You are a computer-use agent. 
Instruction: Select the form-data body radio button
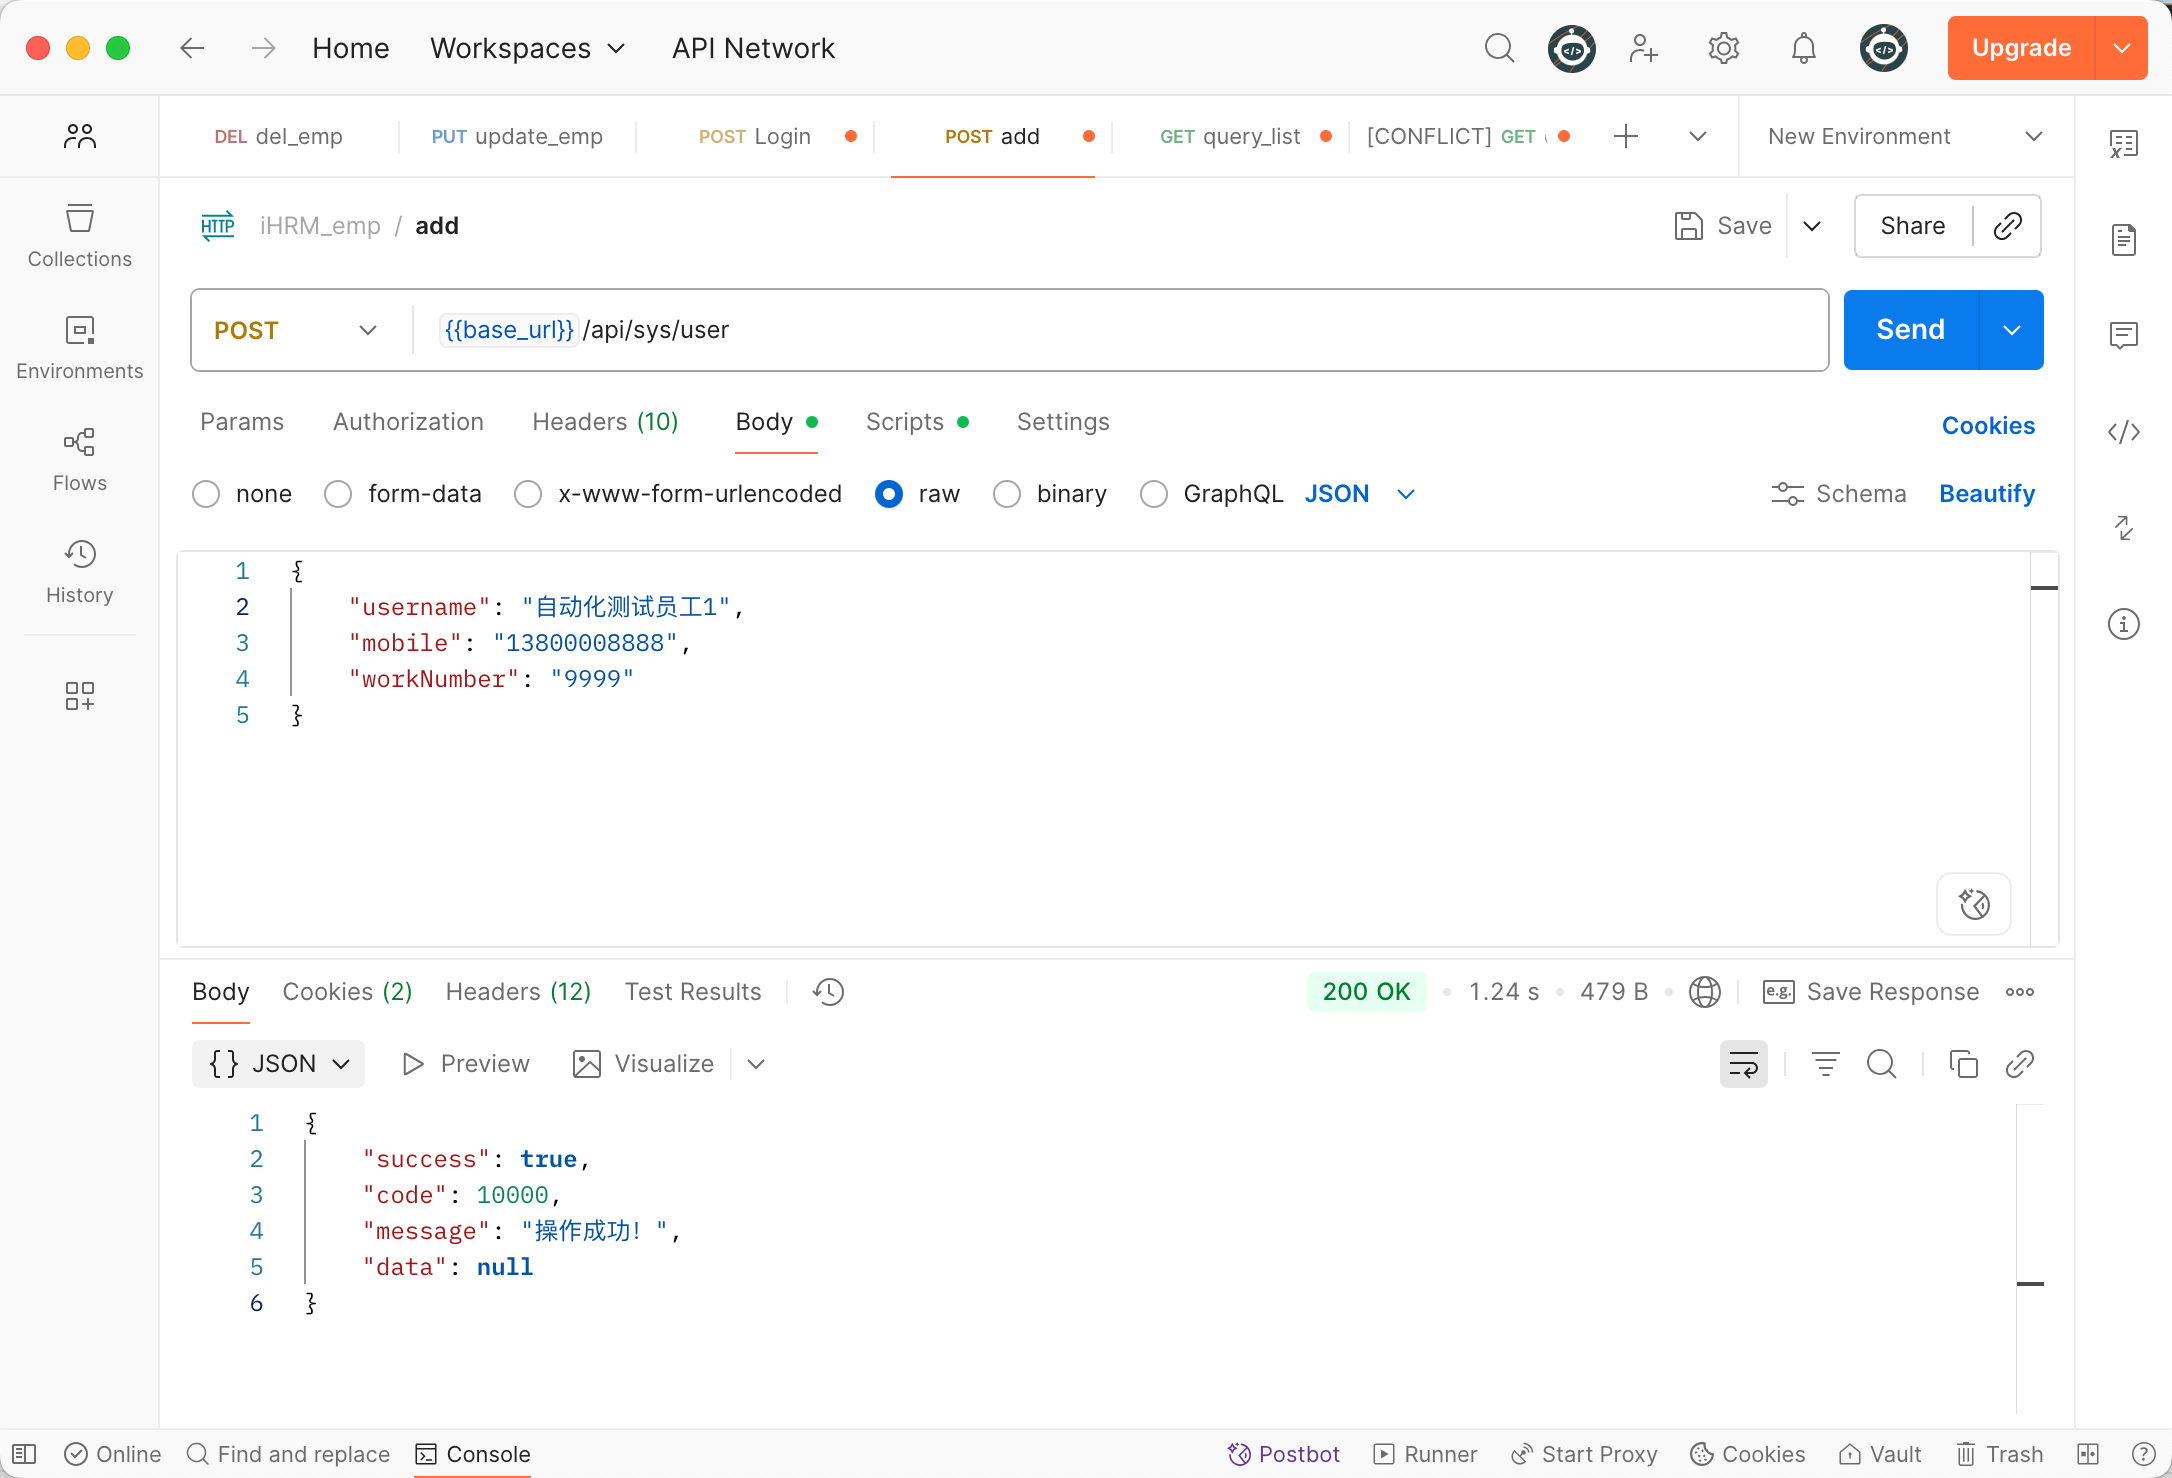(x=338, y=494)
